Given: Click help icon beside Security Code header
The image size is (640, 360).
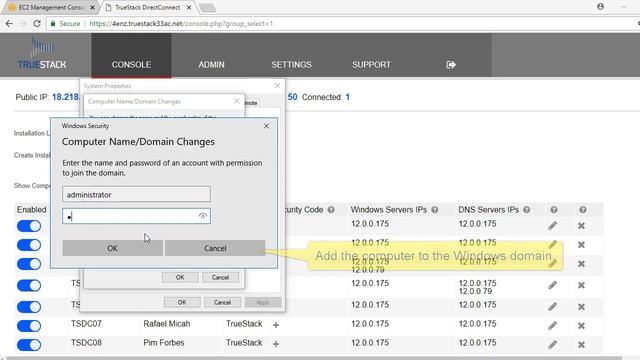Looking at the screenshot, I should pos(331,210).
